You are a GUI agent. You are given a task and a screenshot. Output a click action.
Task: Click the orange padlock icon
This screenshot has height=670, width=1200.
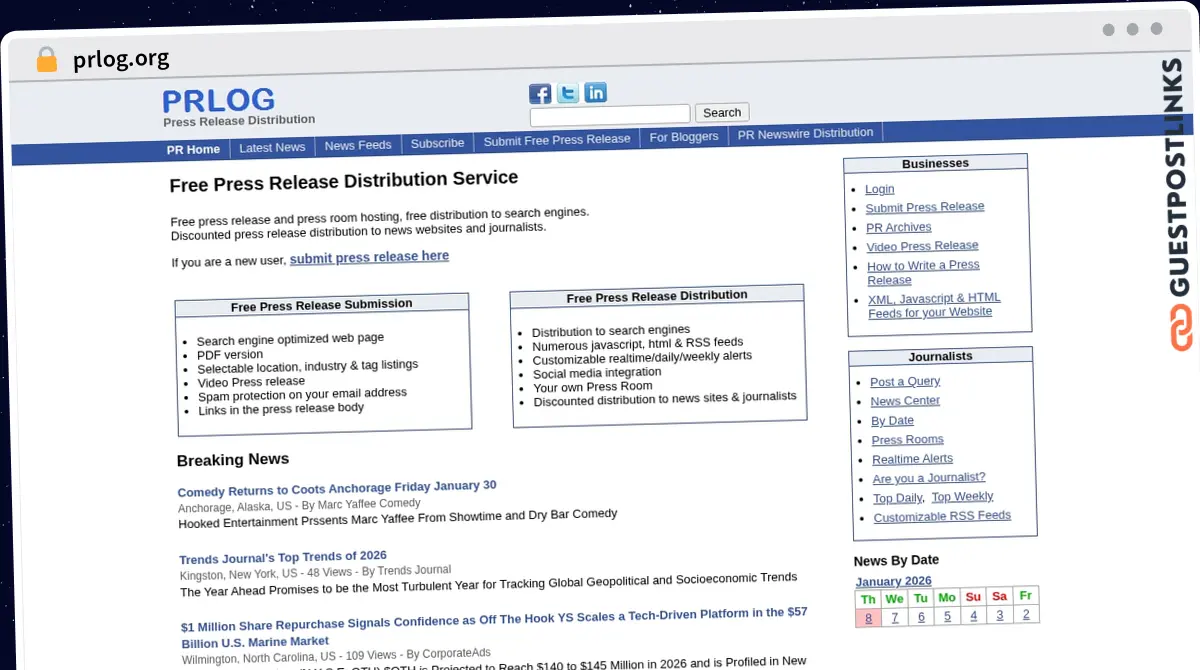(x=46, y=59)
